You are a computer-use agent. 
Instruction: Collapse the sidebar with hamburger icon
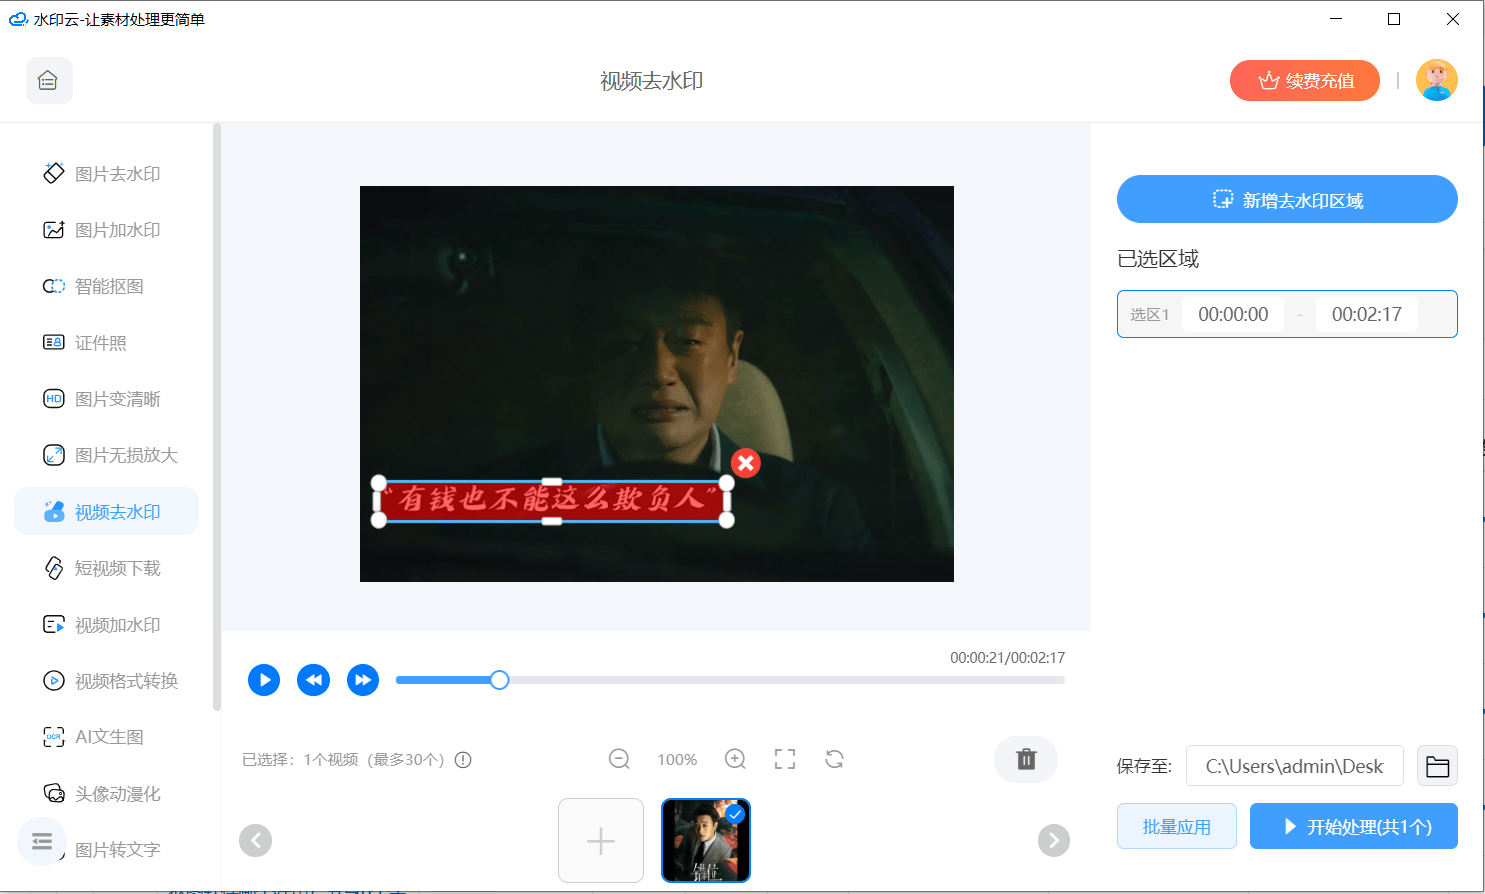tap(42, 841)
